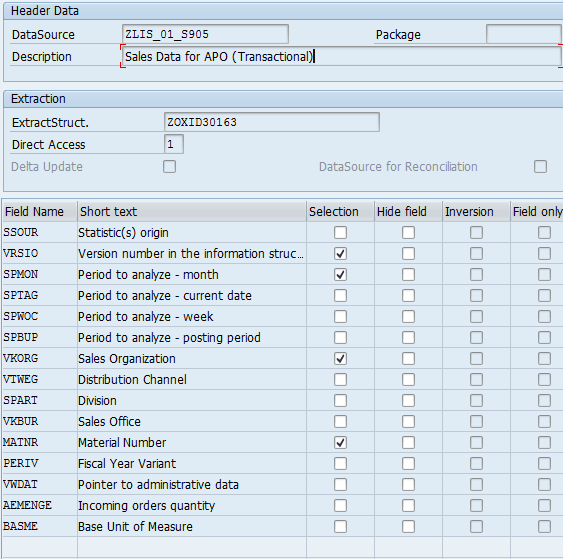The image size is (563, 559).
Task: Toggle DataSource for Reconciliation checkbox
Action: tap(540, 167)
